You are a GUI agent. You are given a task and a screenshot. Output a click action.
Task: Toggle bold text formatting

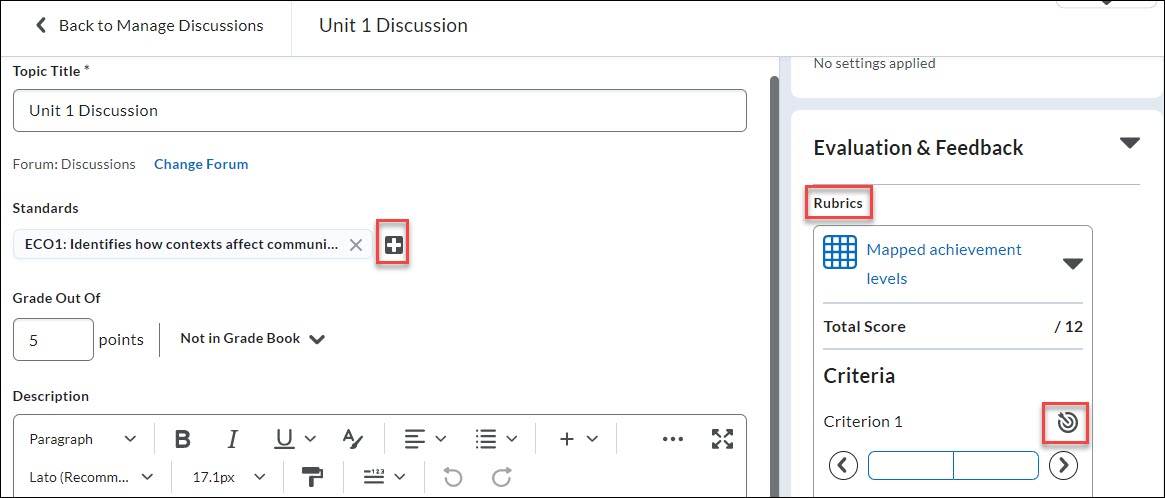click(x=183, y=439)
